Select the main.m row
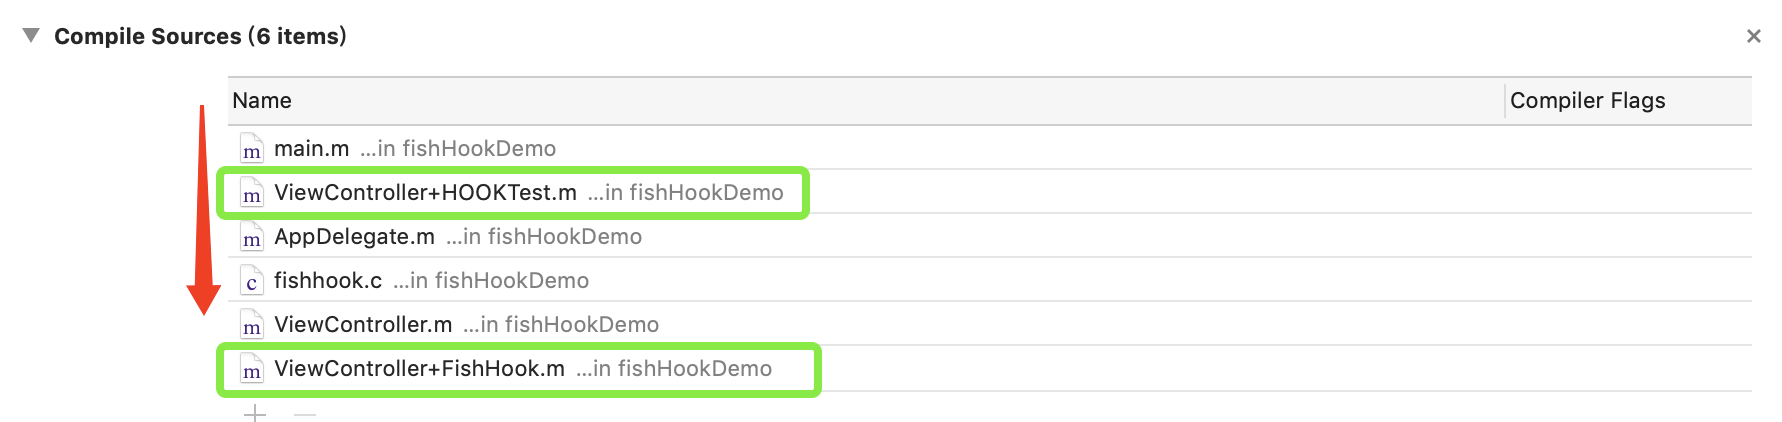The width and height of the screenshot is (1782, 422). coord(990,148)
